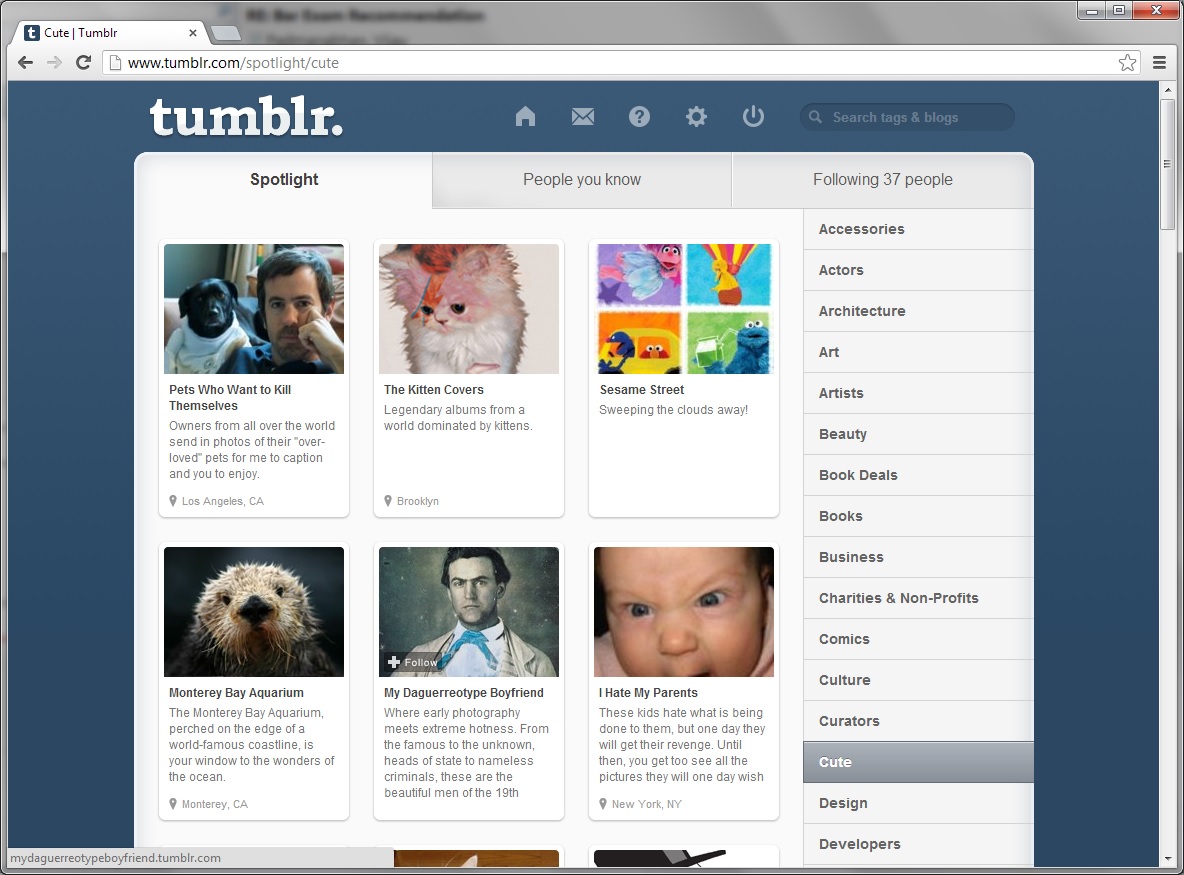Click 'Legendary albums from a' description text

pyautogui.click(x=454, y=410)
